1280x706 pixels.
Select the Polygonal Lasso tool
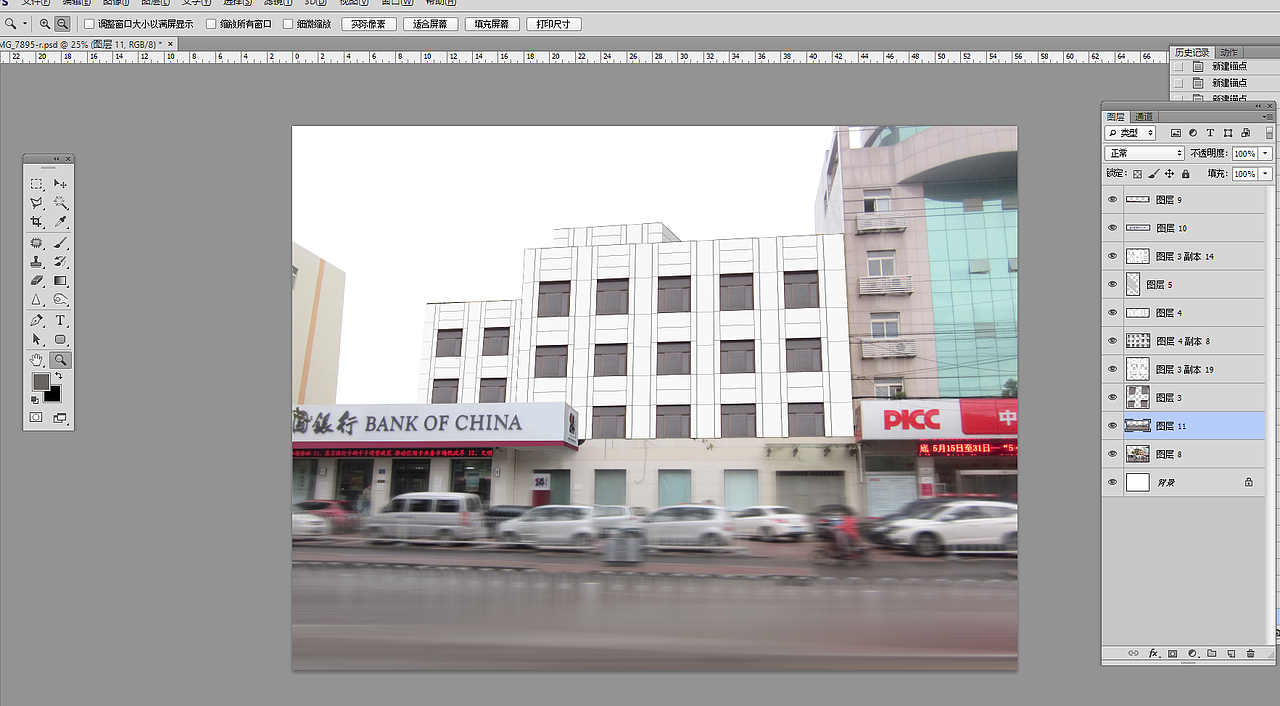pyautogui.click(x=36, y=203)
